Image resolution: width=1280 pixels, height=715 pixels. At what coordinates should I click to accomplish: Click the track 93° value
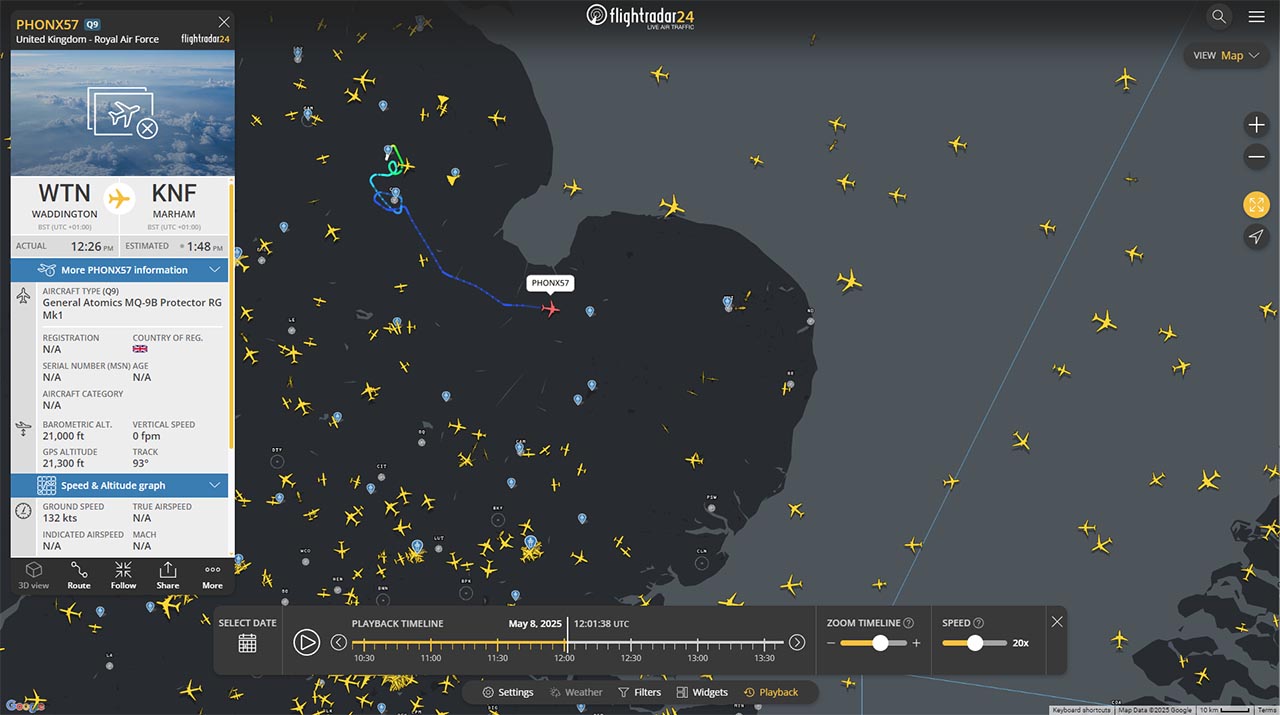[x=141, y=463]
